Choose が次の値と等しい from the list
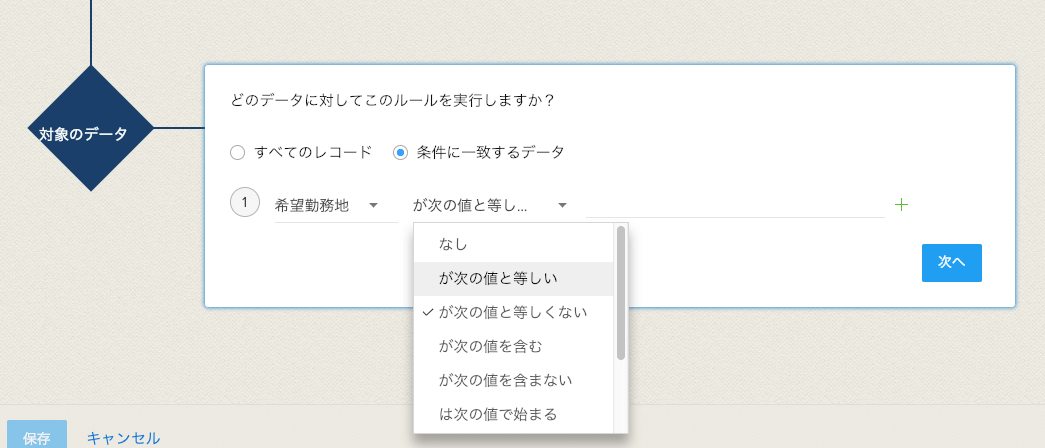This screenshot has height=448, width=1045. [x=513, y=279]
